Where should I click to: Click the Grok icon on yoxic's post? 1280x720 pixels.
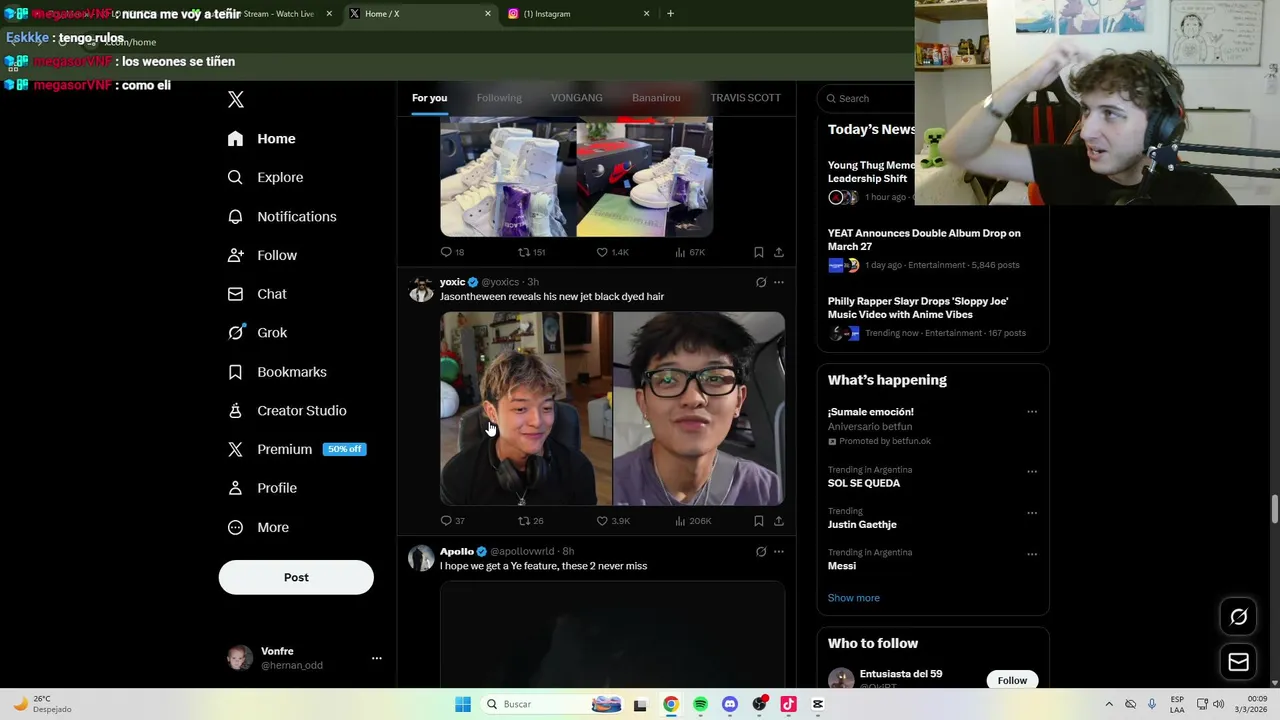click(761, 282)
